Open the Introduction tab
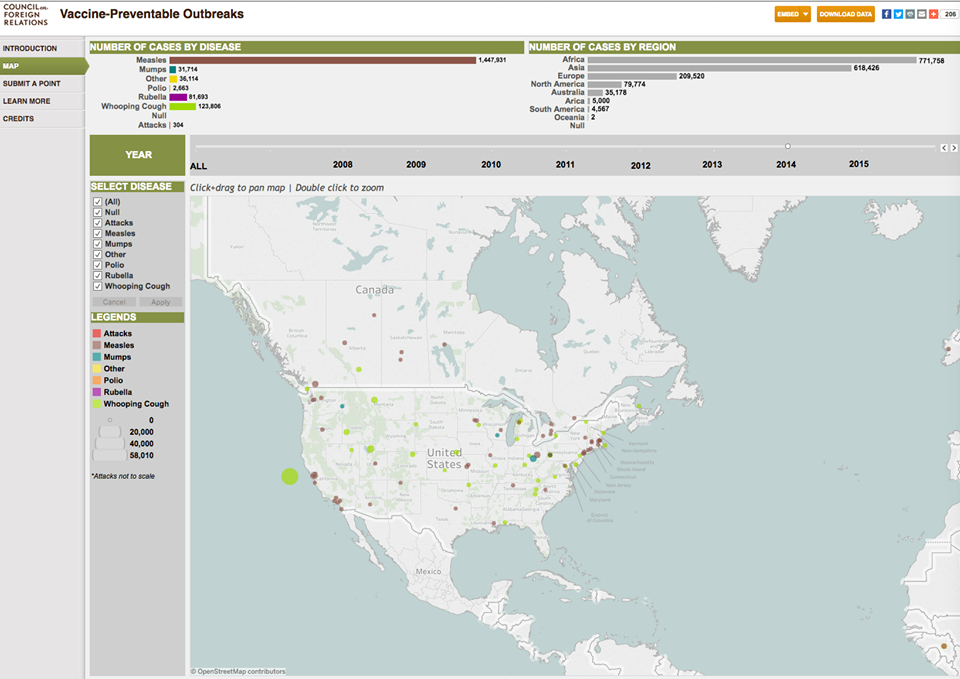Screen dimensions: 960x679 [x=31, y=48]
